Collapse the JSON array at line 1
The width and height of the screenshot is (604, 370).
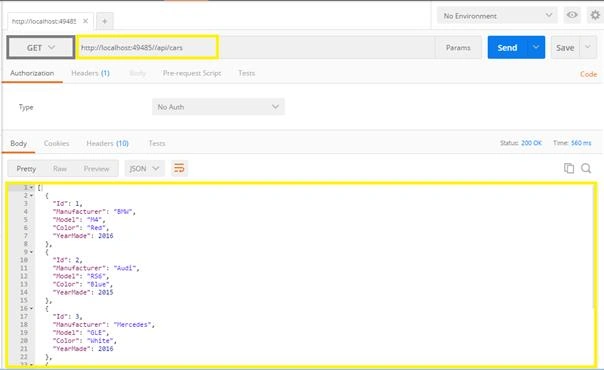point(32,188)
